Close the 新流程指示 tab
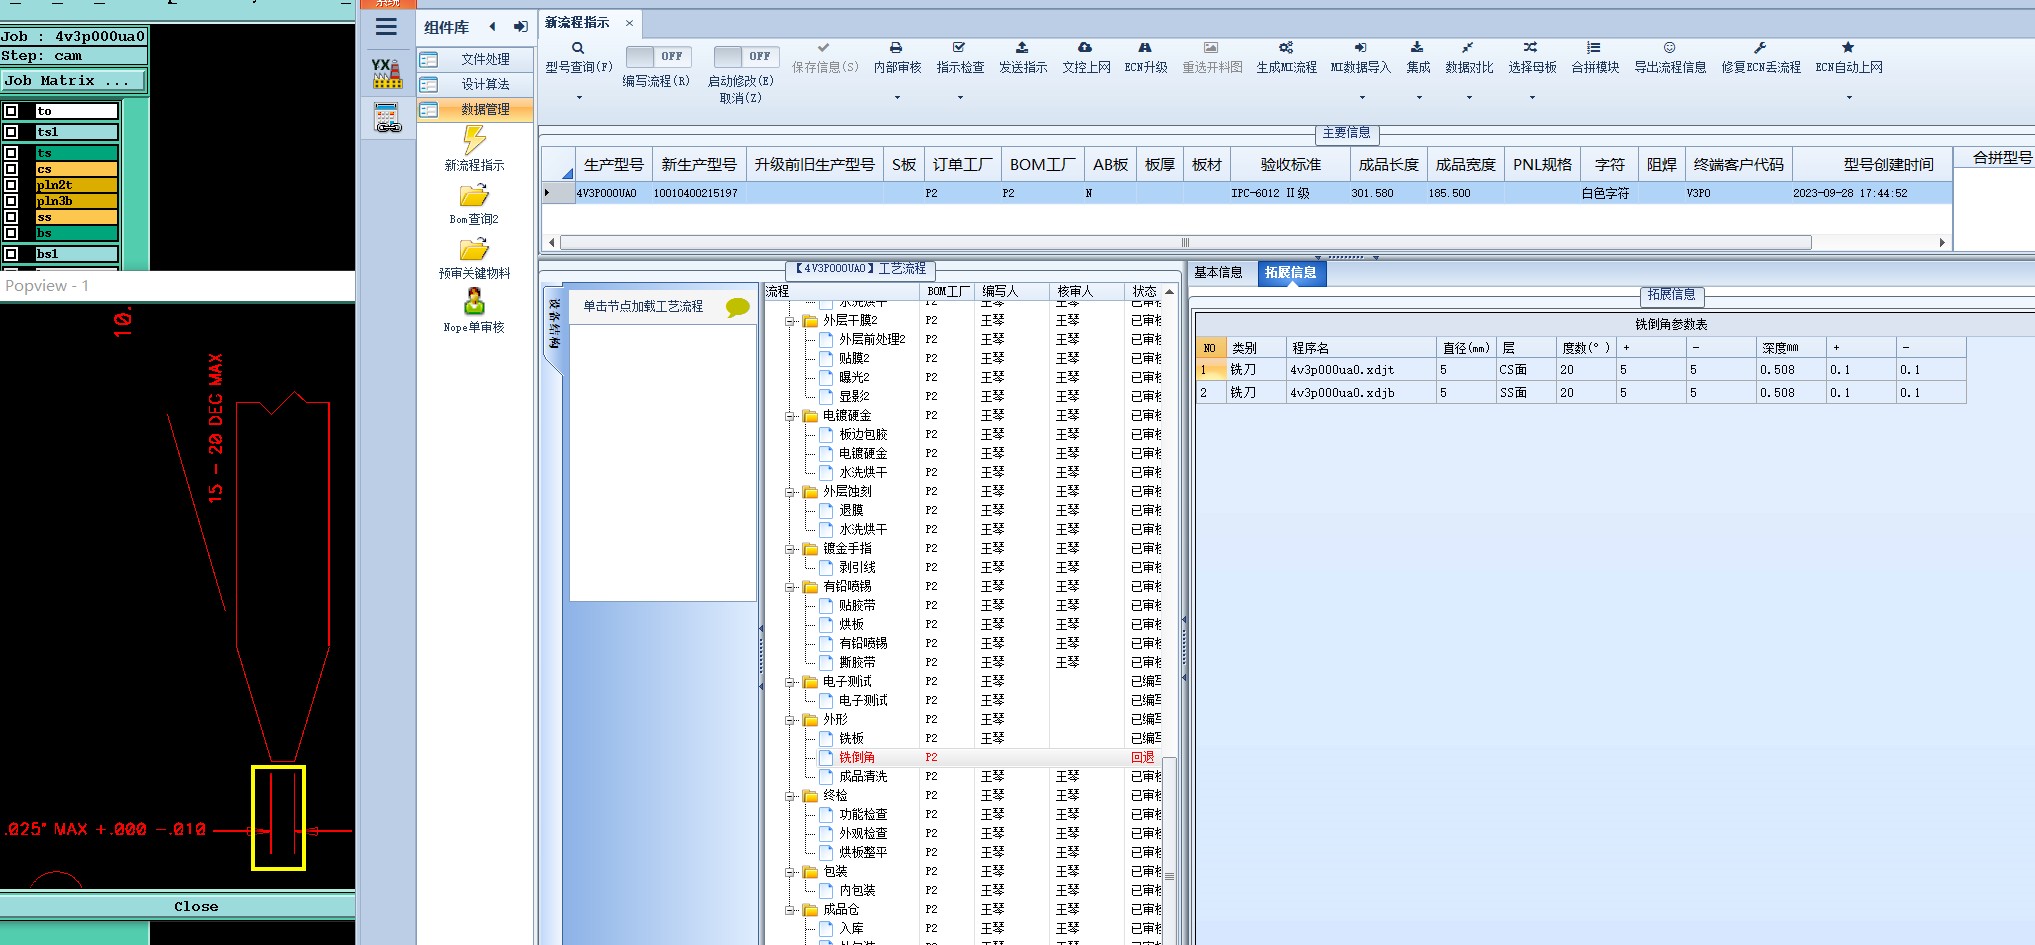The image size is (2035, 945). 629,23
